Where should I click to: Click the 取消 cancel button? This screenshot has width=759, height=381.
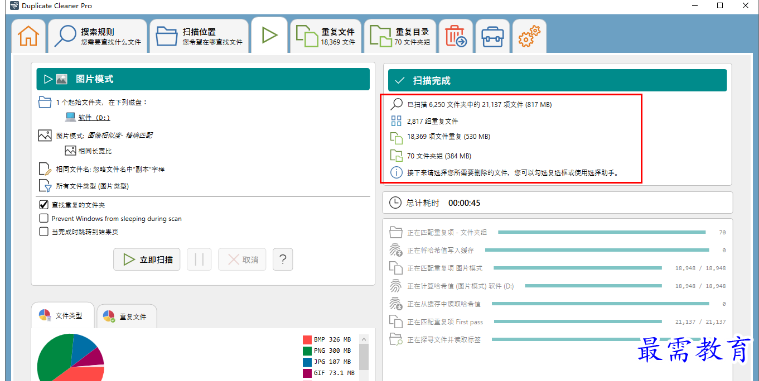point(242,259)
